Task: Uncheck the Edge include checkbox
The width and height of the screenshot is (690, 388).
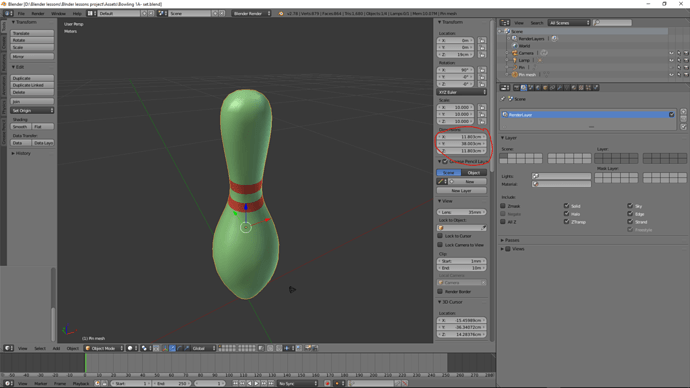Action: click(630, 213)
